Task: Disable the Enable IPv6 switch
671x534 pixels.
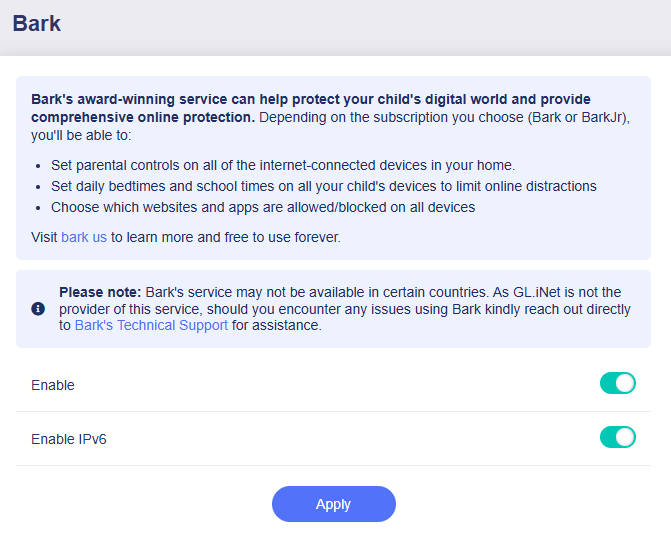Action: click(x=618, y=437)
